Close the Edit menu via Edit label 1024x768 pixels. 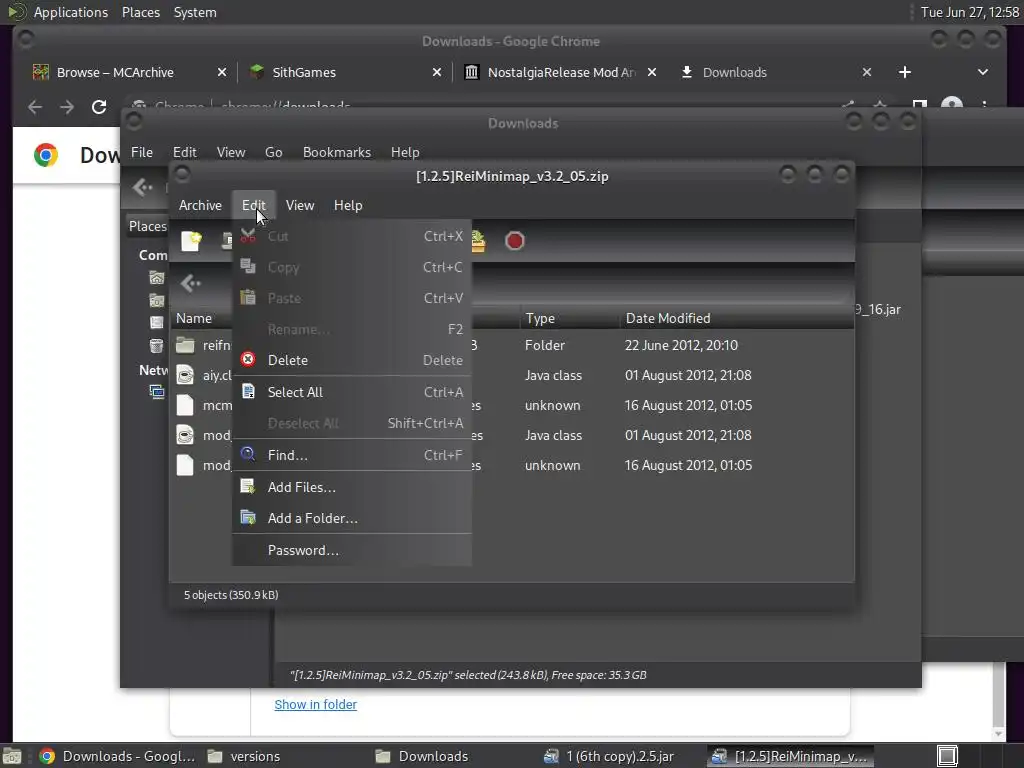(253, 205)
